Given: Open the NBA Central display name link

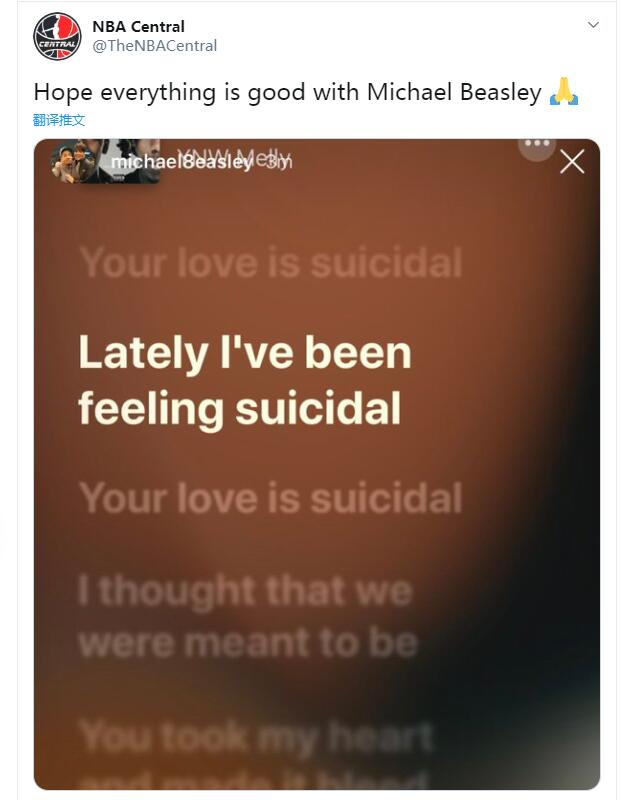Looking at the screenshot, I should [x=138, y=27].
